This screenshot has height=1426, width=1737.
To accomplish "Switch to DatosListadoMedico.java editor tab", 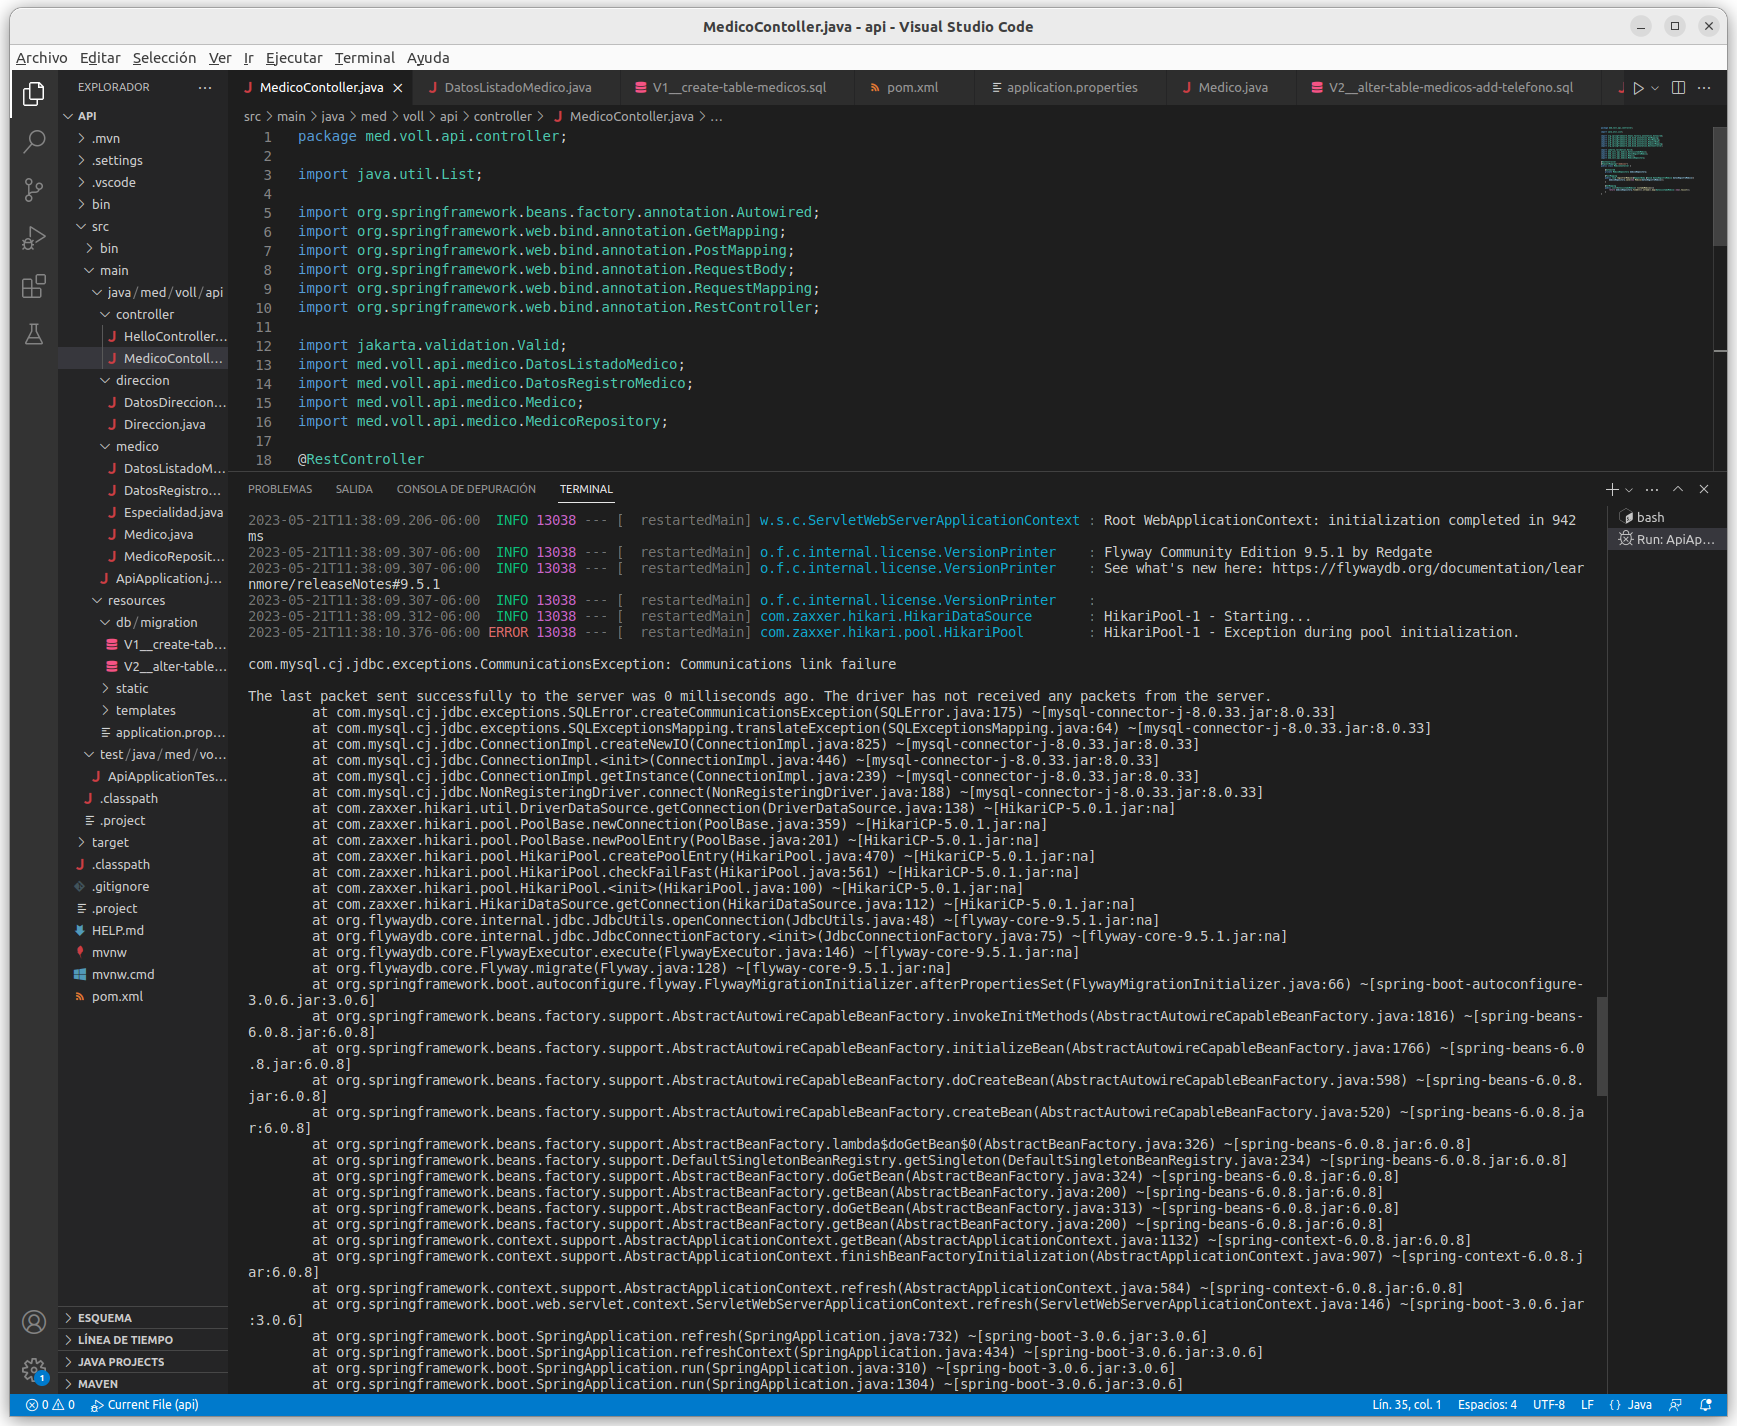I will pos(516,88).
